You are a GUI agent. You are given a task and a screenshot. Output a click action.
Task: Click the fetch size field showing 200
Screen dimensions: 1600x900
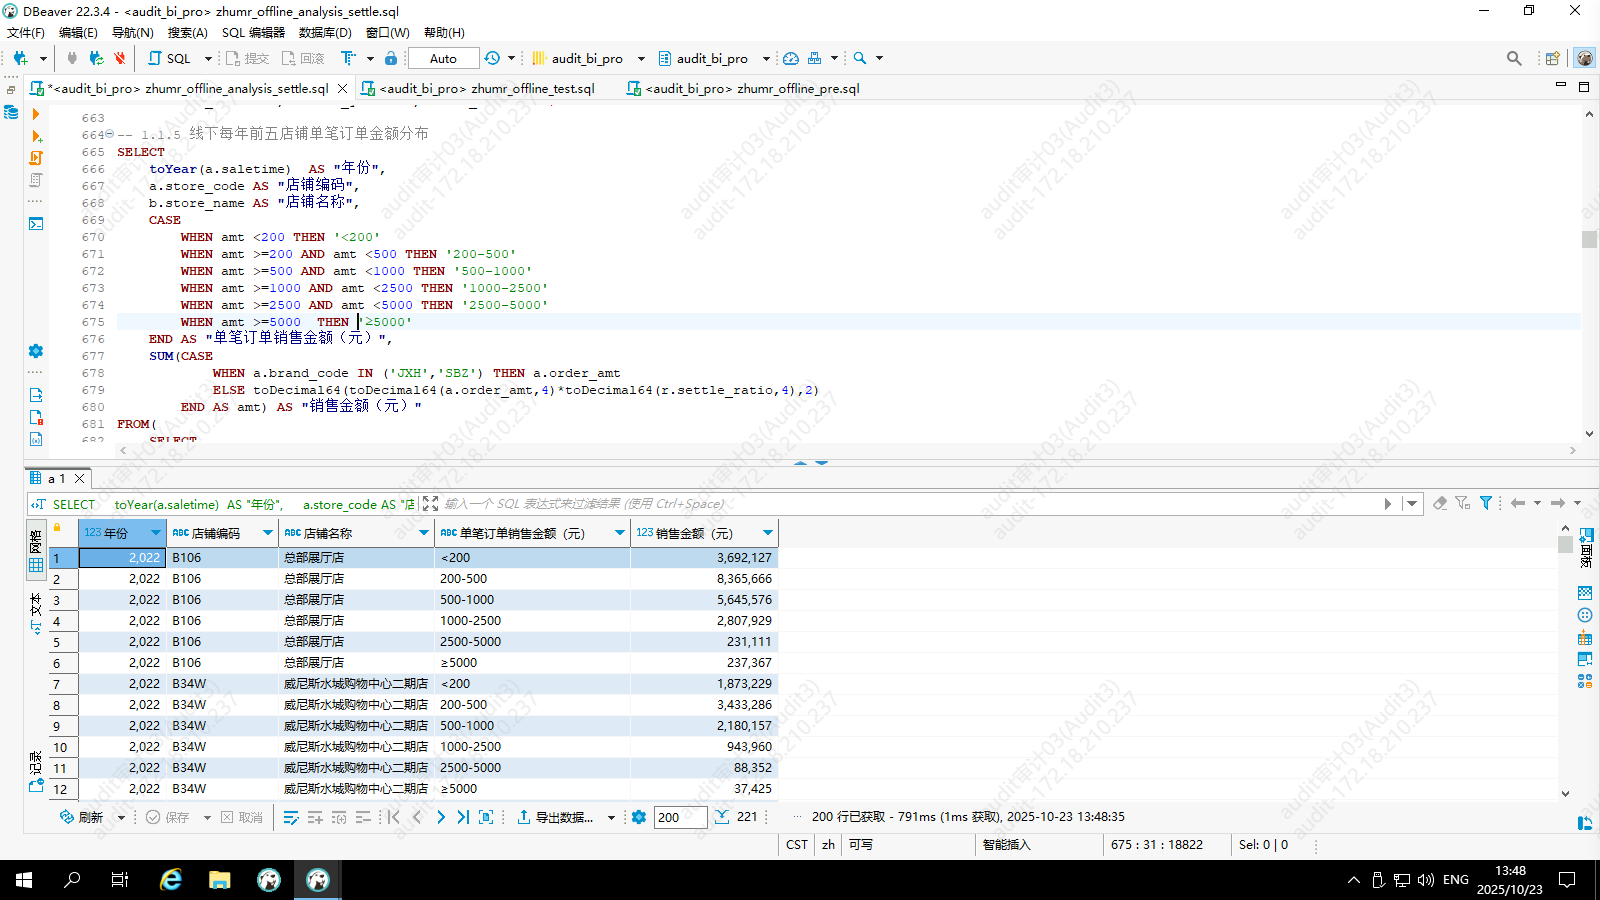679,817
